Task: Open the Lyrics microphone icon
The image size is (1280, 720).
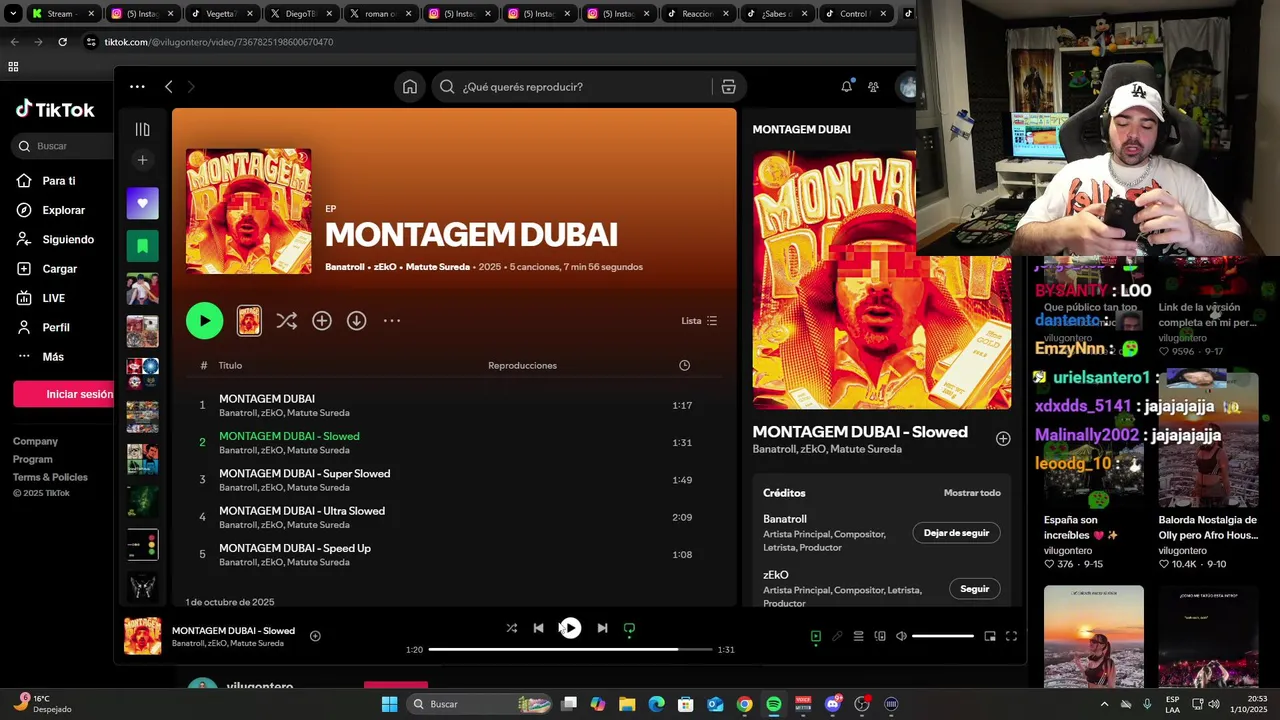Action: point(837,636)
